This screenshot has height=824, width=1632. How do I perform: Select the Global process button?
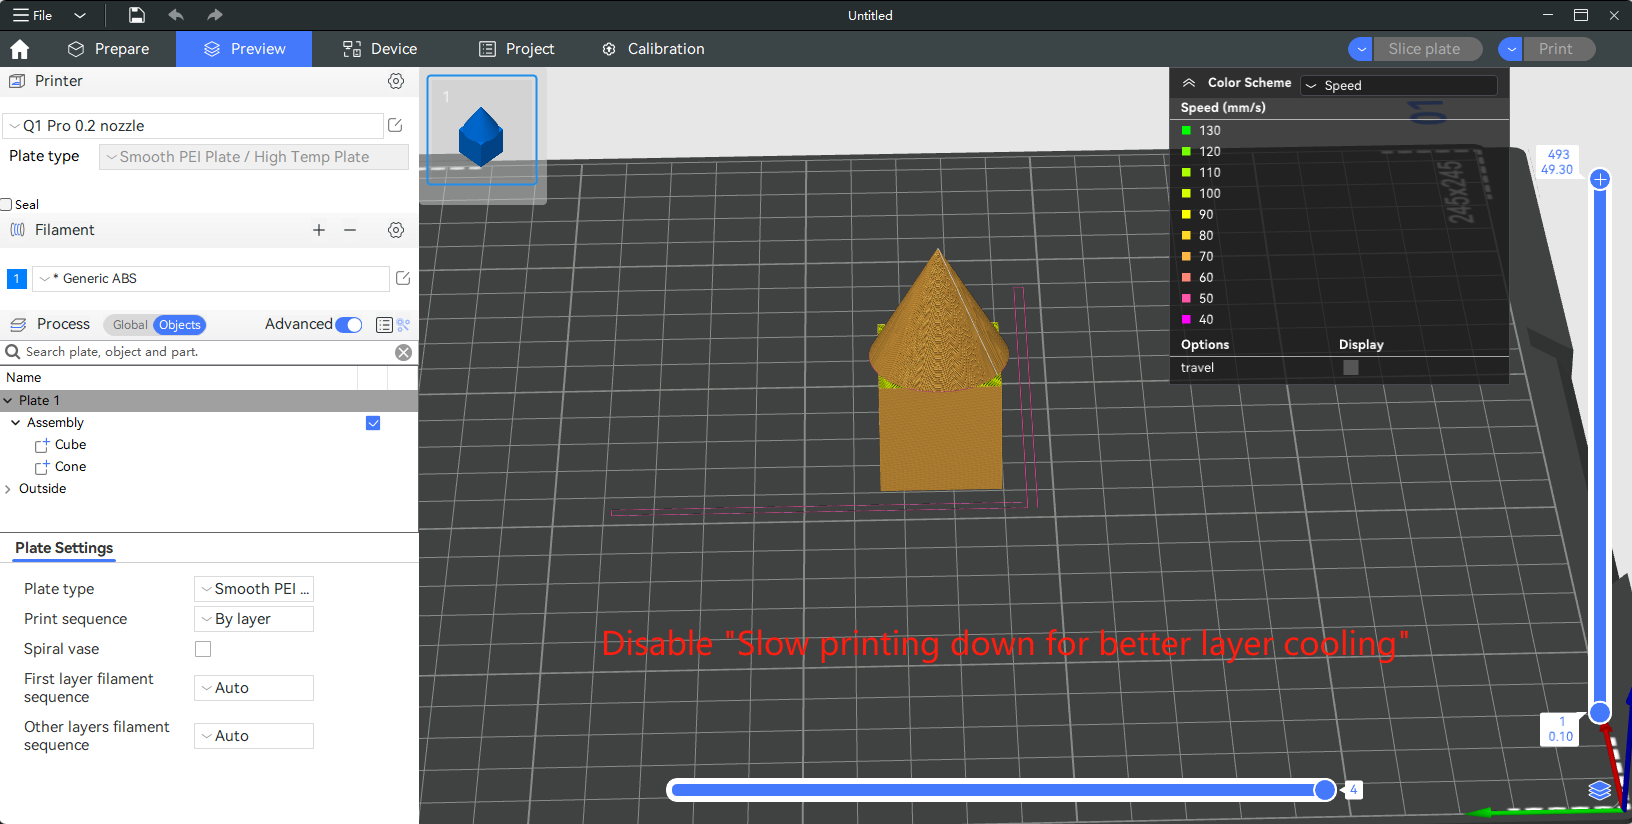129,325
